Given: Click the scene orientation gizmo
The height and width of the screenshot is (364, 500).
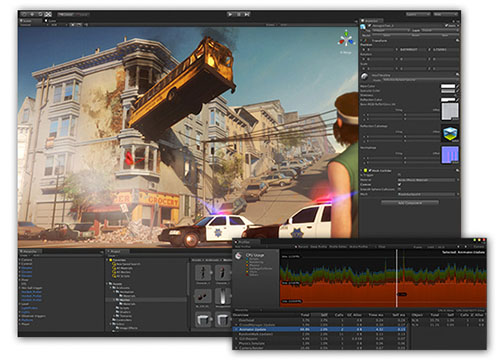Looking at the screenshot, I should (x=346, y=39).
